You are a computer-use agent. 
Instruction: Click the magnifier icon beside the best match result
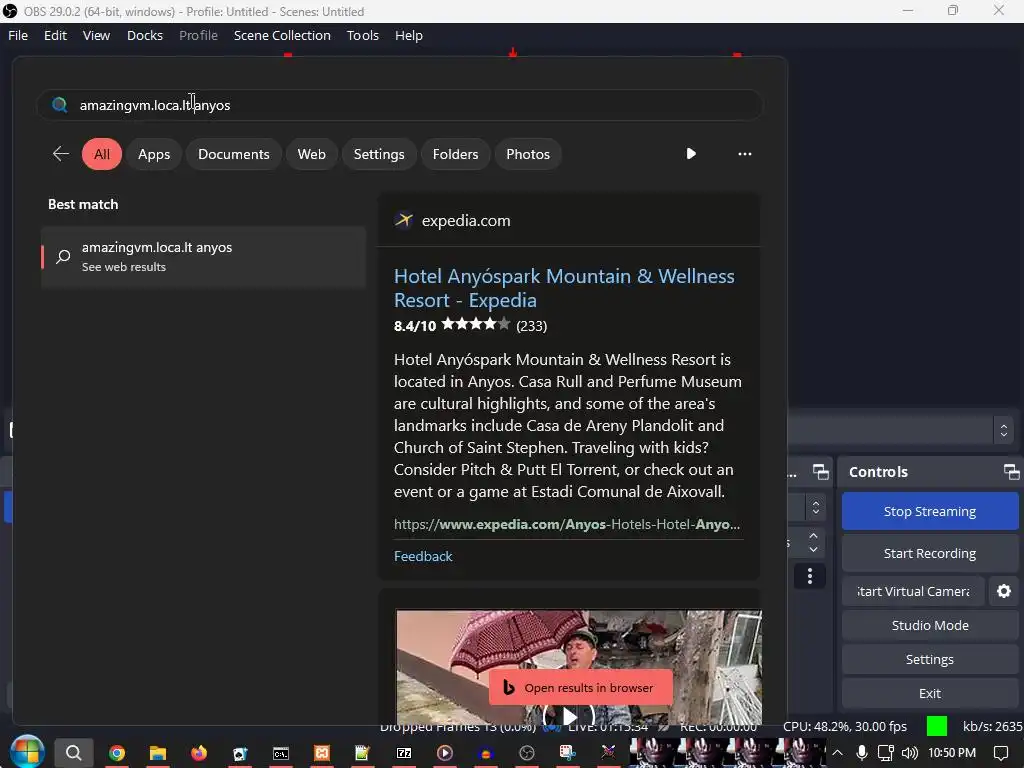[x=63, y=257]
